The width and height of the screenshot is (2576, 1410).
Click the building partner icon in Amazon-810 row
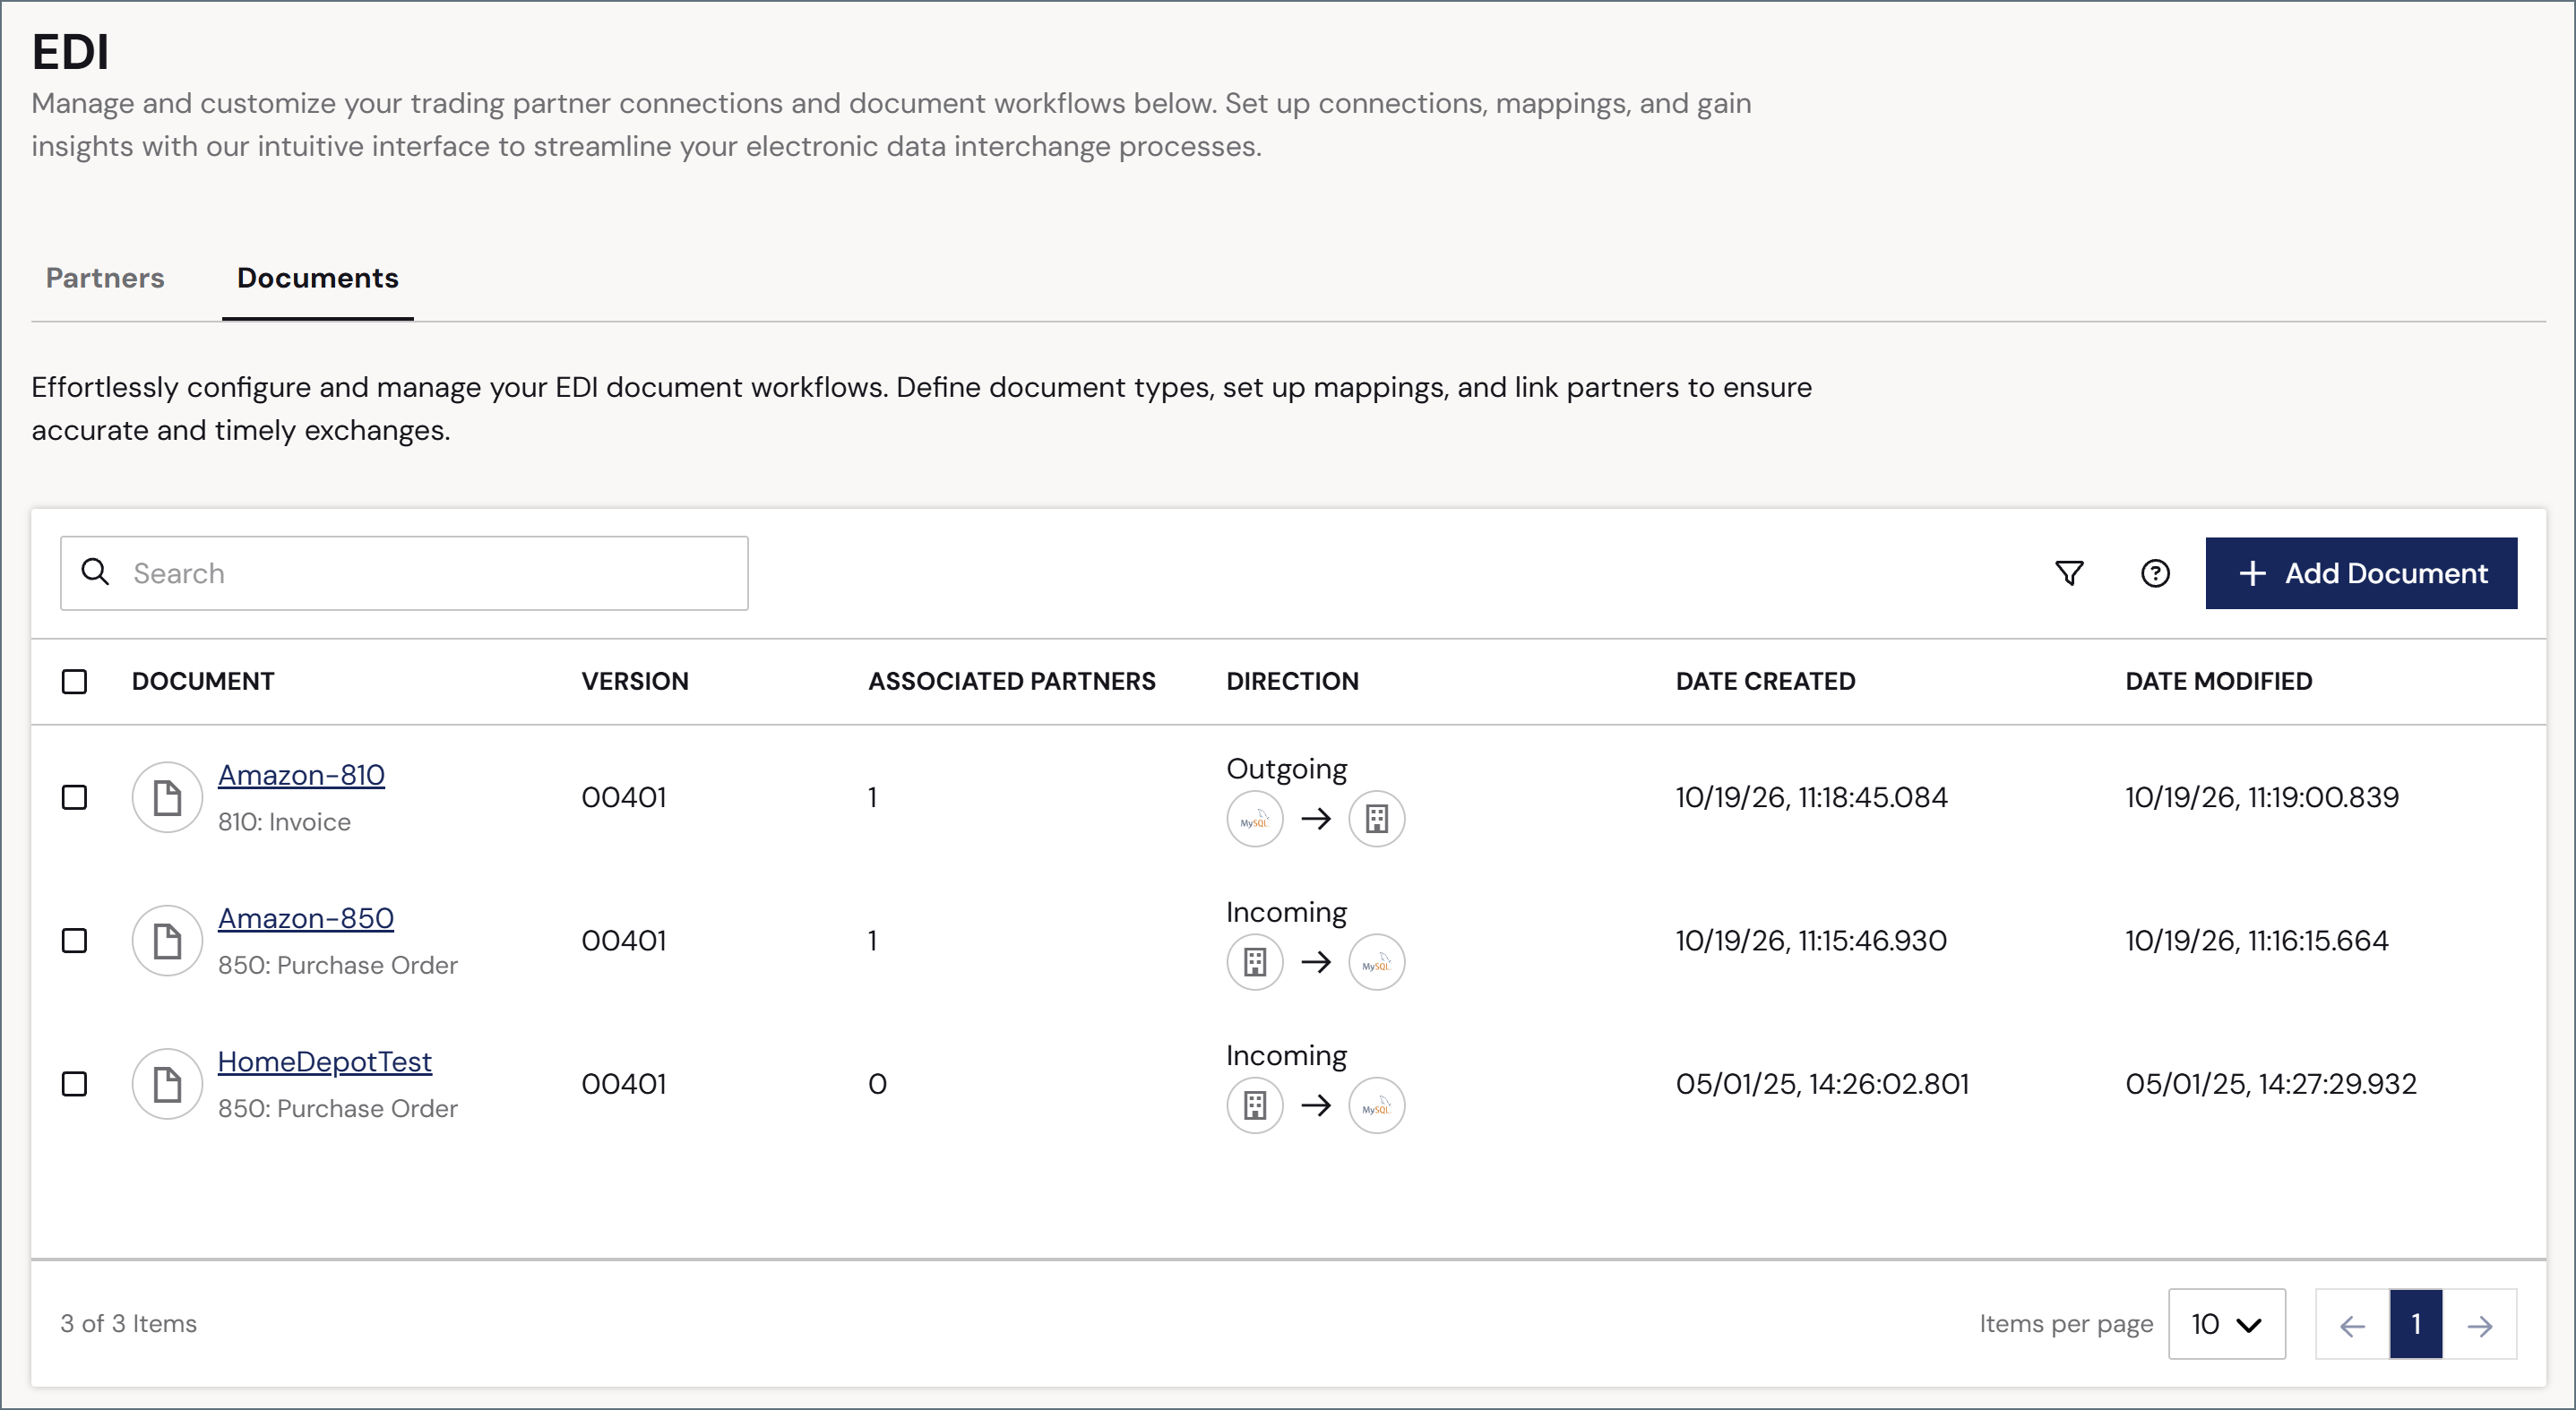click(x=1377, y=819)
